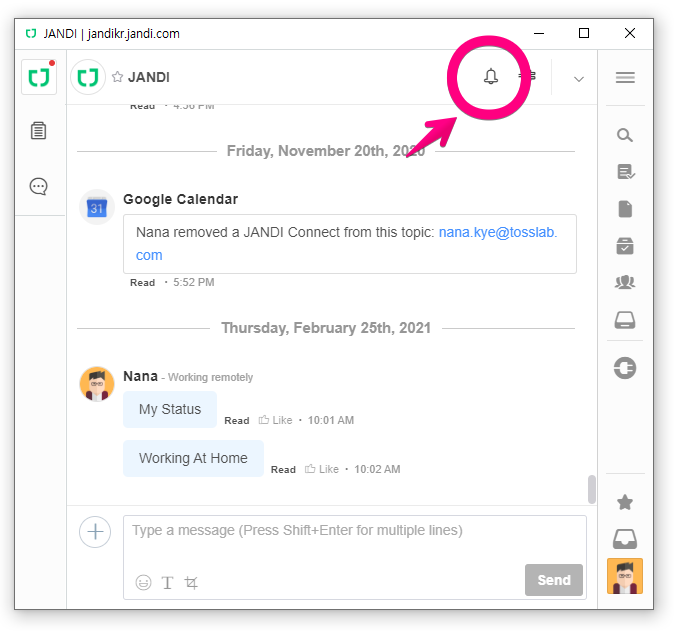Screen dimensions: 674x631
Task: Click the Thursday, February 25th, 2021 date divider
Action: (x=326, y=328)
